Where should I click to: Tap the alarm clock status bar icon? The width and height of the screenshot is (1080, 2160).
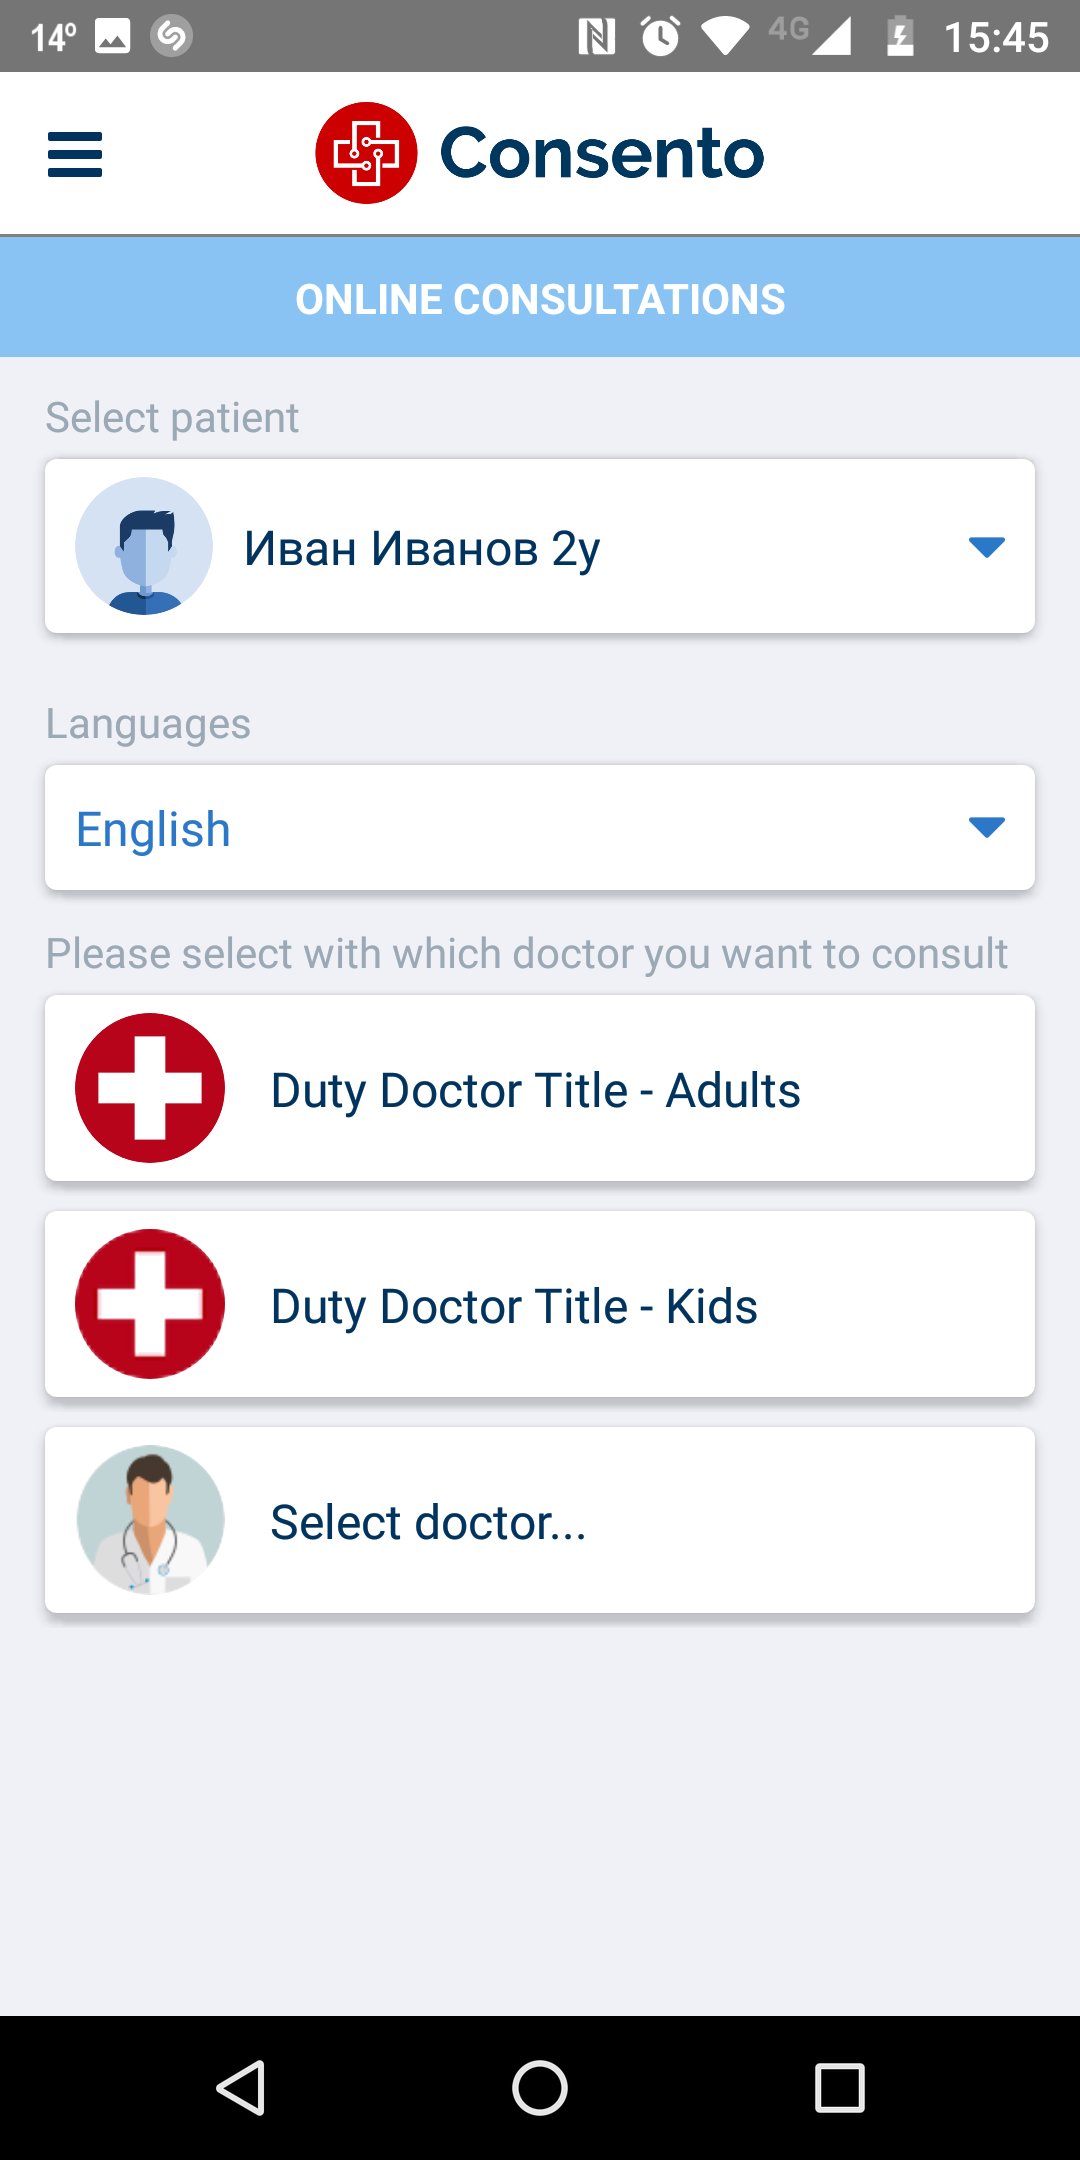click(660, 37)
